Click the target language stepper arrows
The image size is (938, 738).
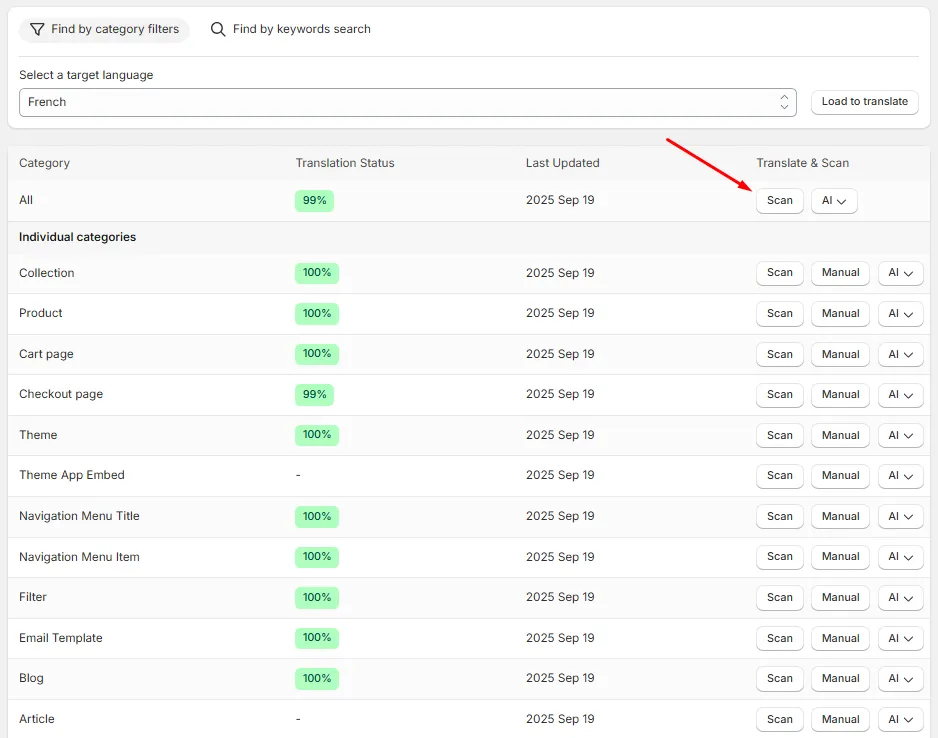(784, 102)
